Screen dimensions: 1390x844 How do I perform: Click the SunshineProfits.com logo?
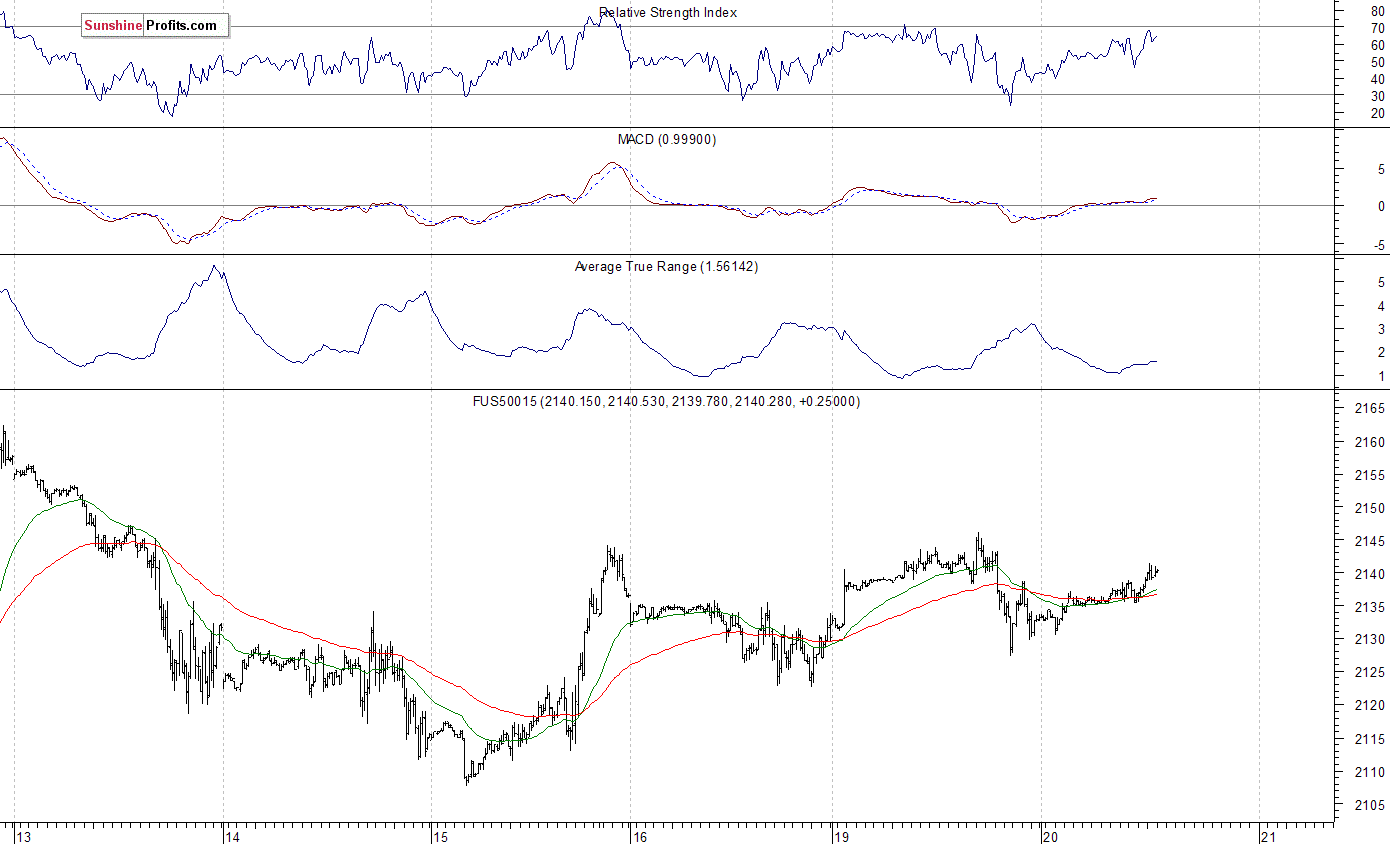155,26
